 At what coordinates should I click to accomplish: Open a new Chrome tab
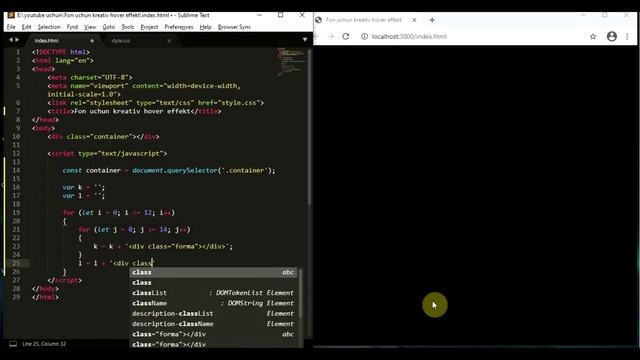click(x=432, y=20)
